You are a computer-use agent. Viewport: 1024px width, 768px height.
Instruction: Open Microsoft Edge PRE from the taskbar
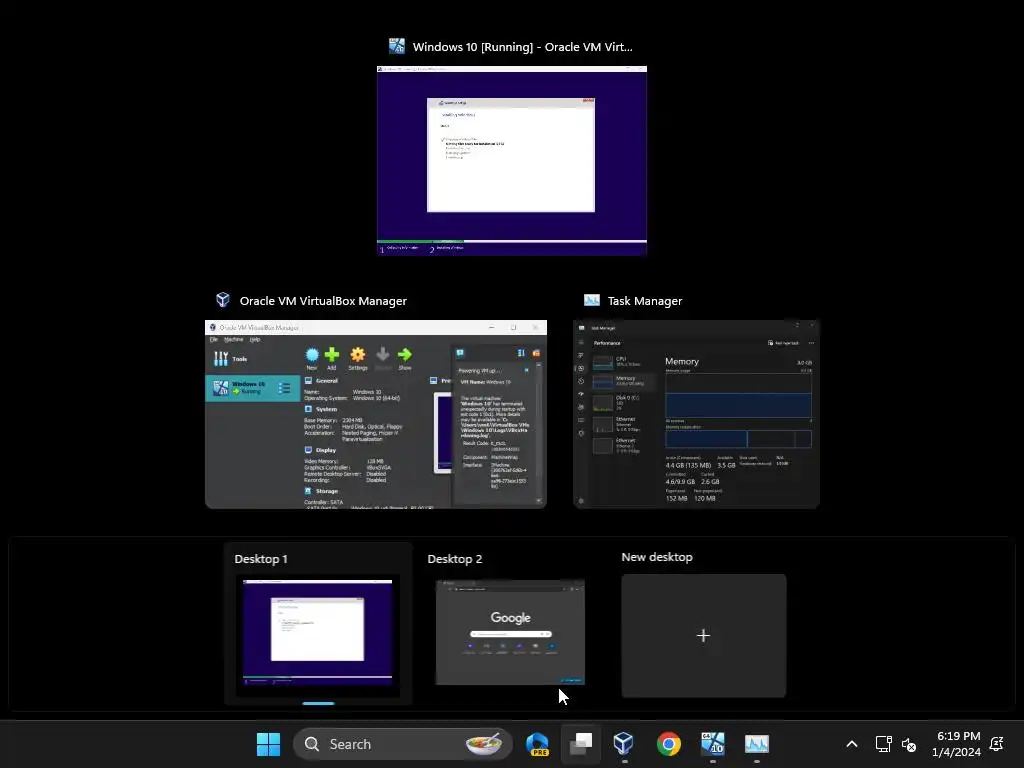click(x=537, y=744)
